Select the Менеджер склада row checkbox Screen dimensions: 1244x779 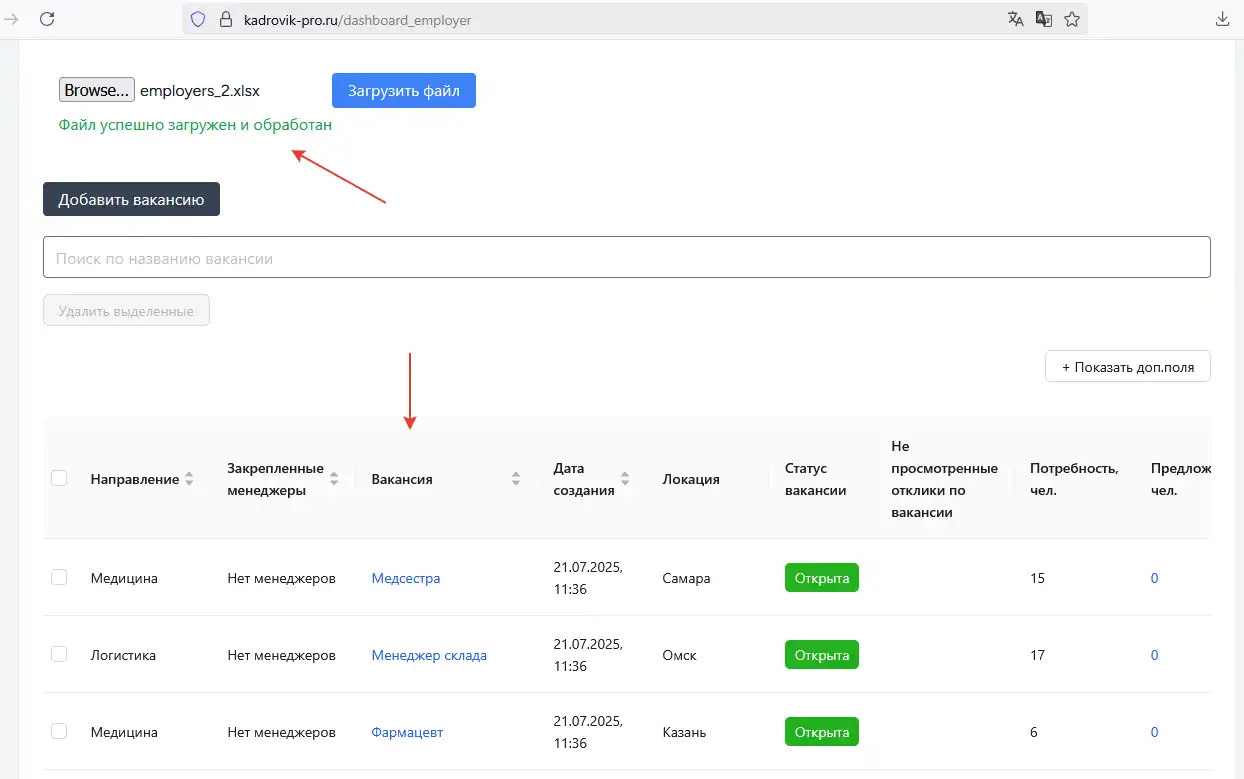tap(59, 654)
